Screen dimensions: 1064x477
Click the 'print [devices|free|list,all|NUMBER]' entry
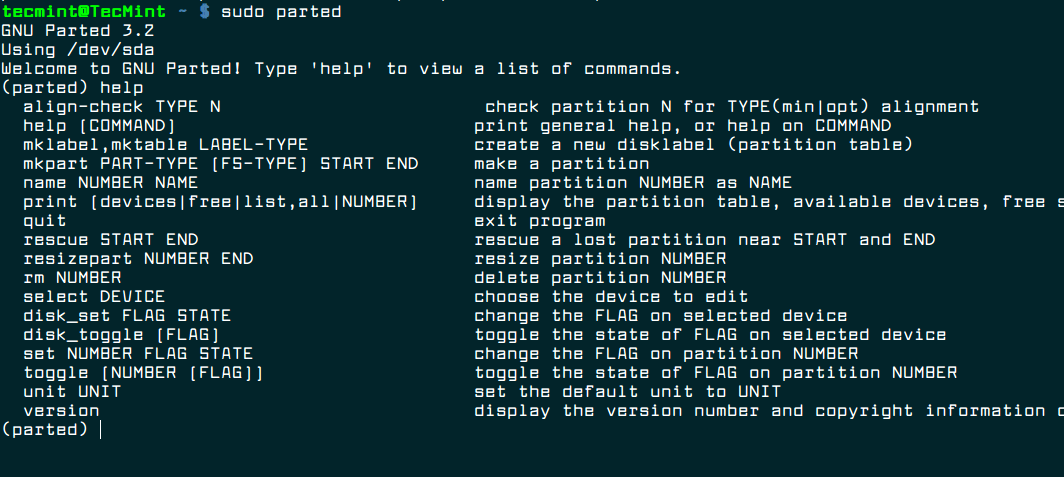tap(220, 202)
